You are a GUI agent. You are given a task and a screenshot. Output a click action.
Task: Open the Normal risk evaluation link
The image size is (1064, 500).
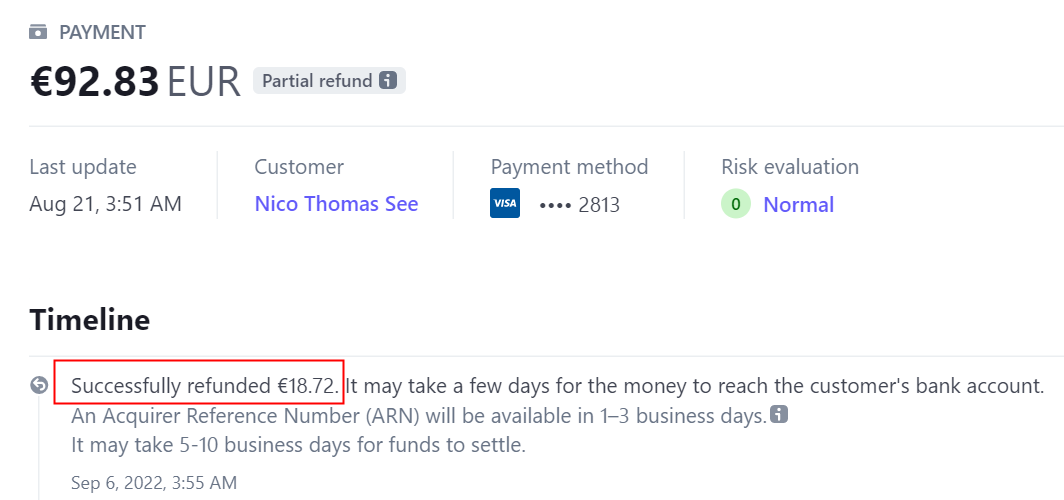[x=798, y=205]
